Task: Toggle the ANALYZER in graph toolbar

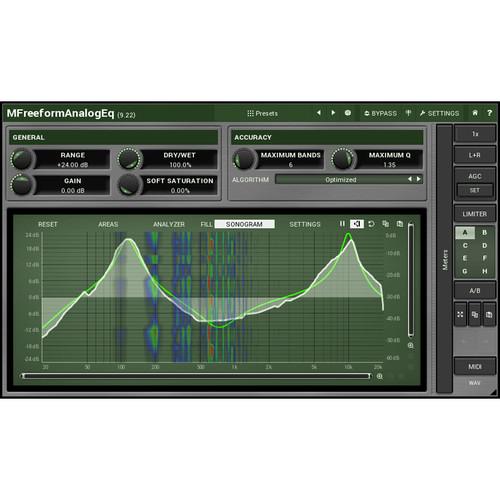Action: pyautogui.click(x=169, y=224)
